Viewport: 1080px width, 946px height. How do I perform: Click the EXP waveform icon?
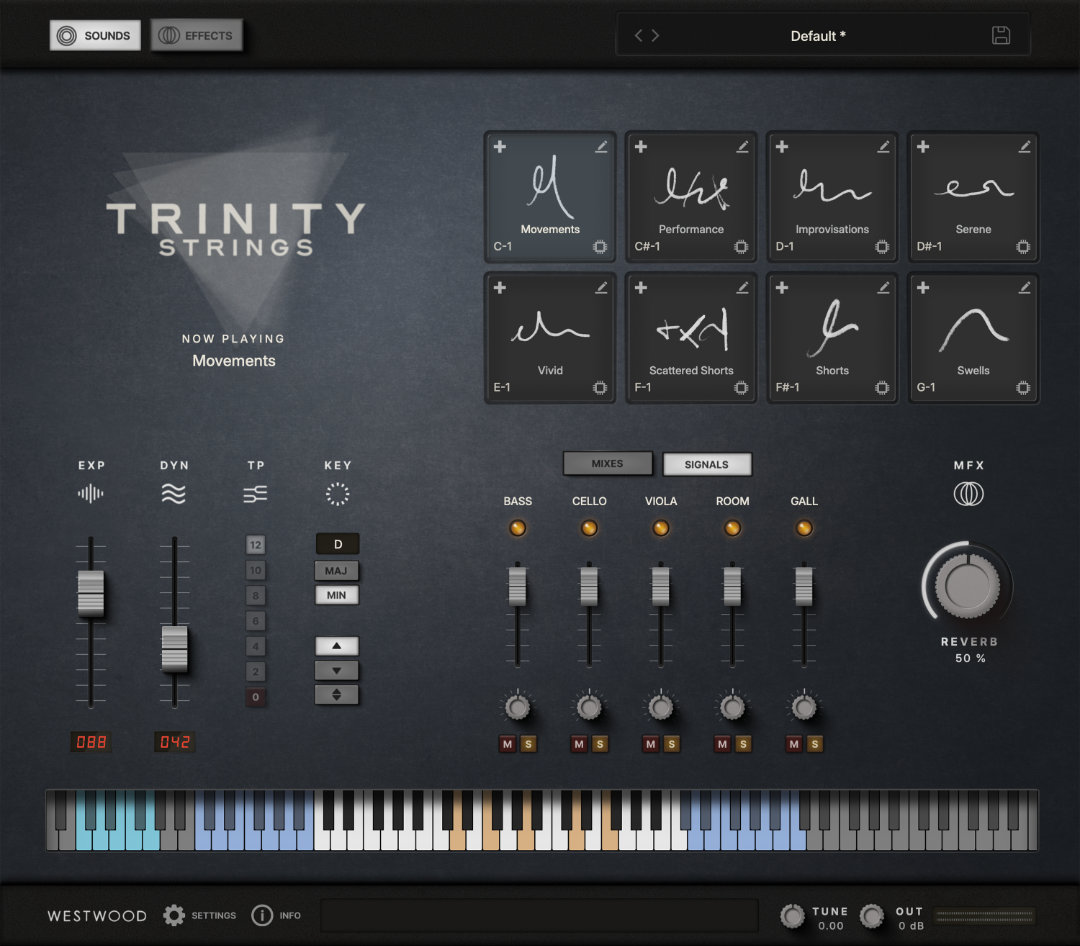[90, 493]
